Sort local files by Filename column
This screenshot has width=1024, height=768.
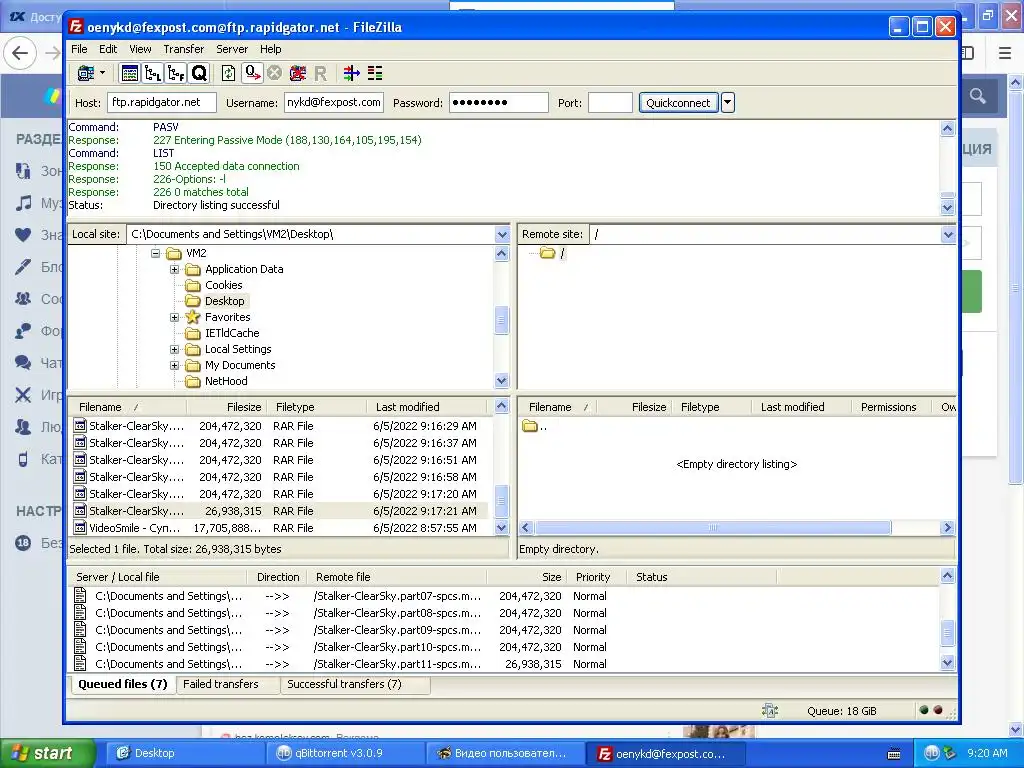click(x=127, y=407)
